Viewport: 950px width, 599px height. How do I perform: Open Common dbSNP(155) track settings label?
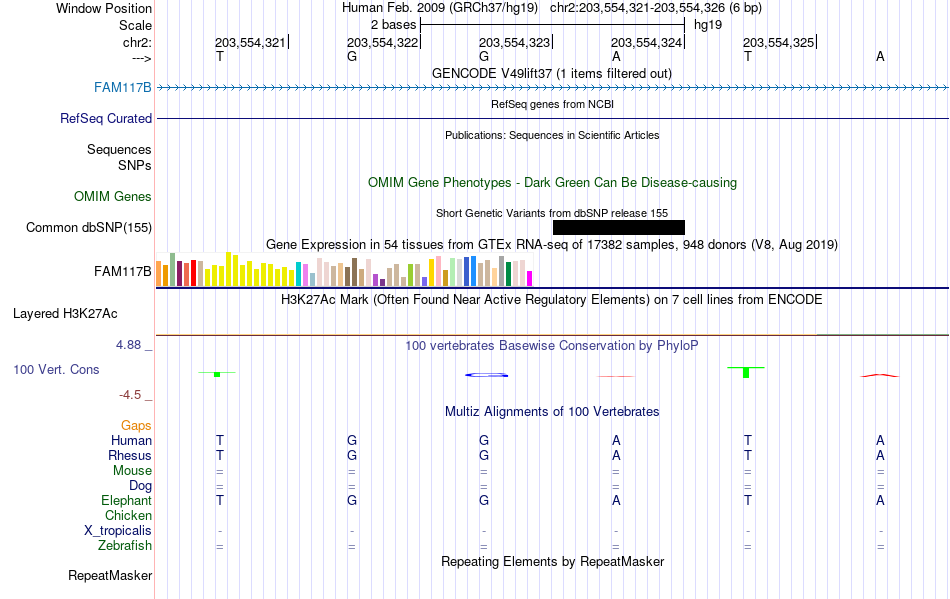coord(88,227)
